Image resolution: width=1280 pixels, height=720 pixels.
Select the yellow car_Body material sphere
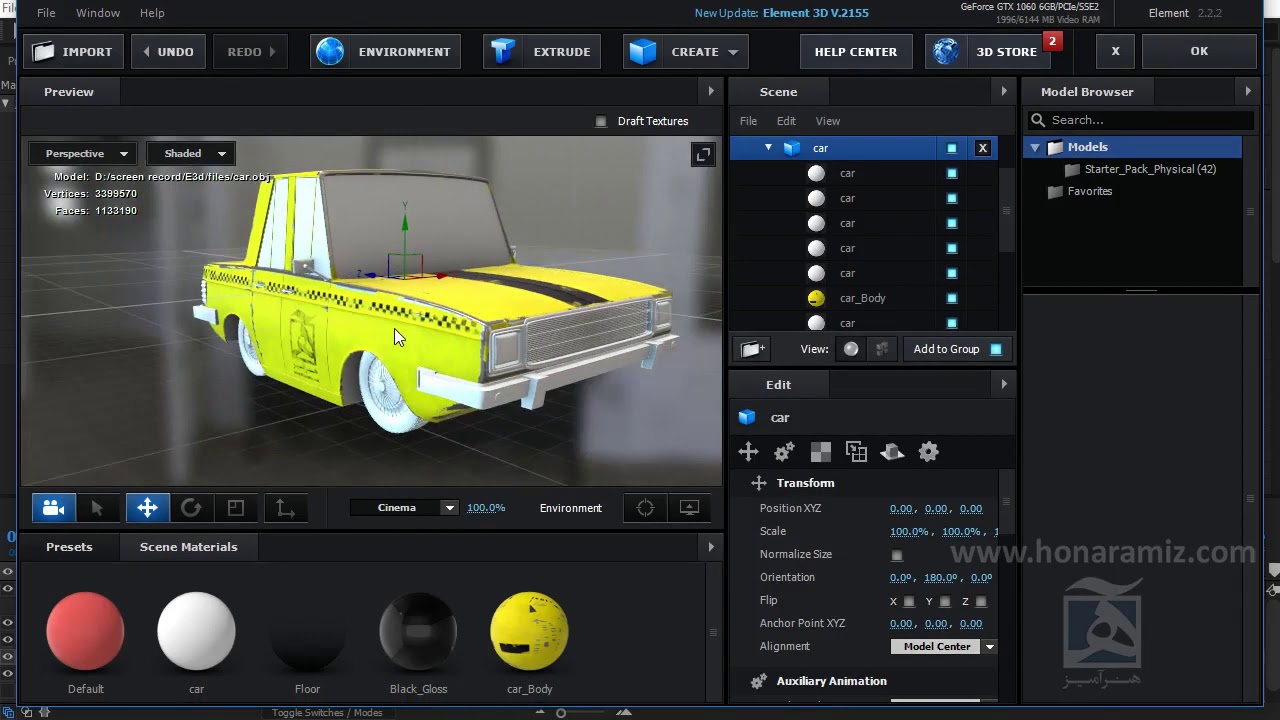pos(529,631)
